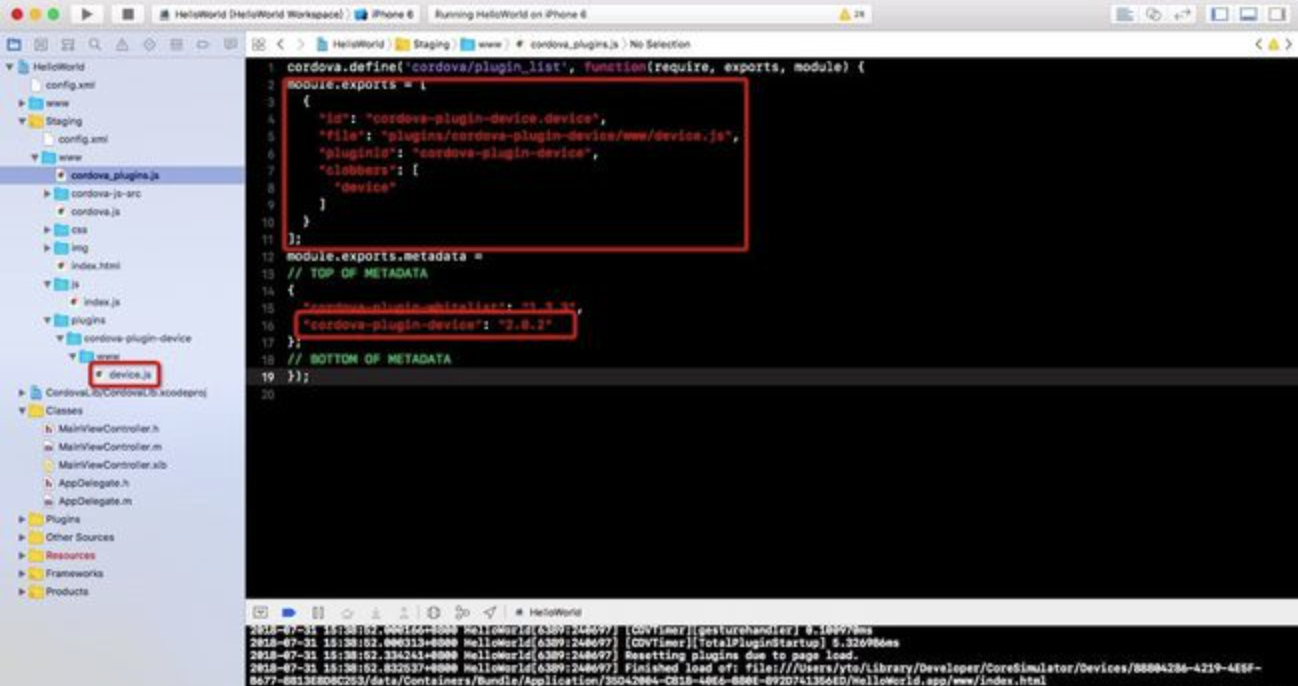1298x686 pixels.
Task: Collapse the www folder under Staging
Action: click(35, 157)
